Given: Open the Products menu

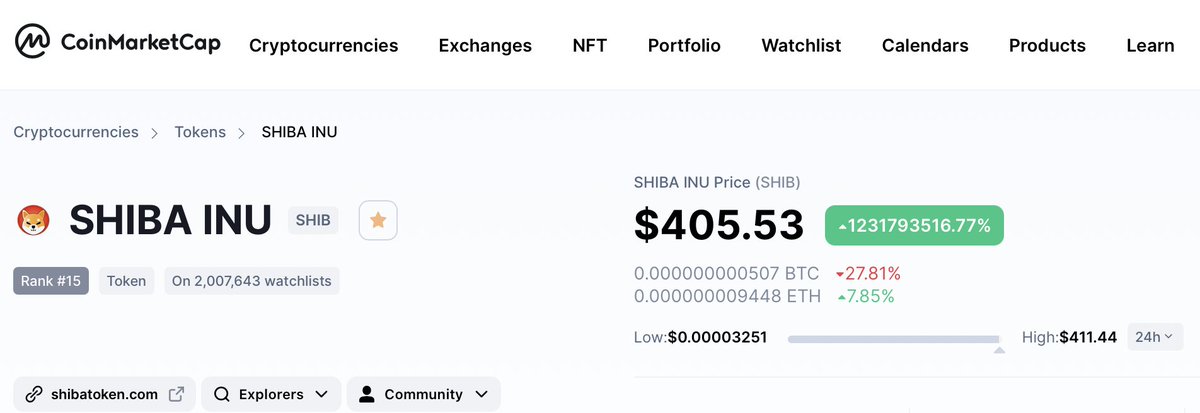Looking at the screenshot, I should [1047, 45].
